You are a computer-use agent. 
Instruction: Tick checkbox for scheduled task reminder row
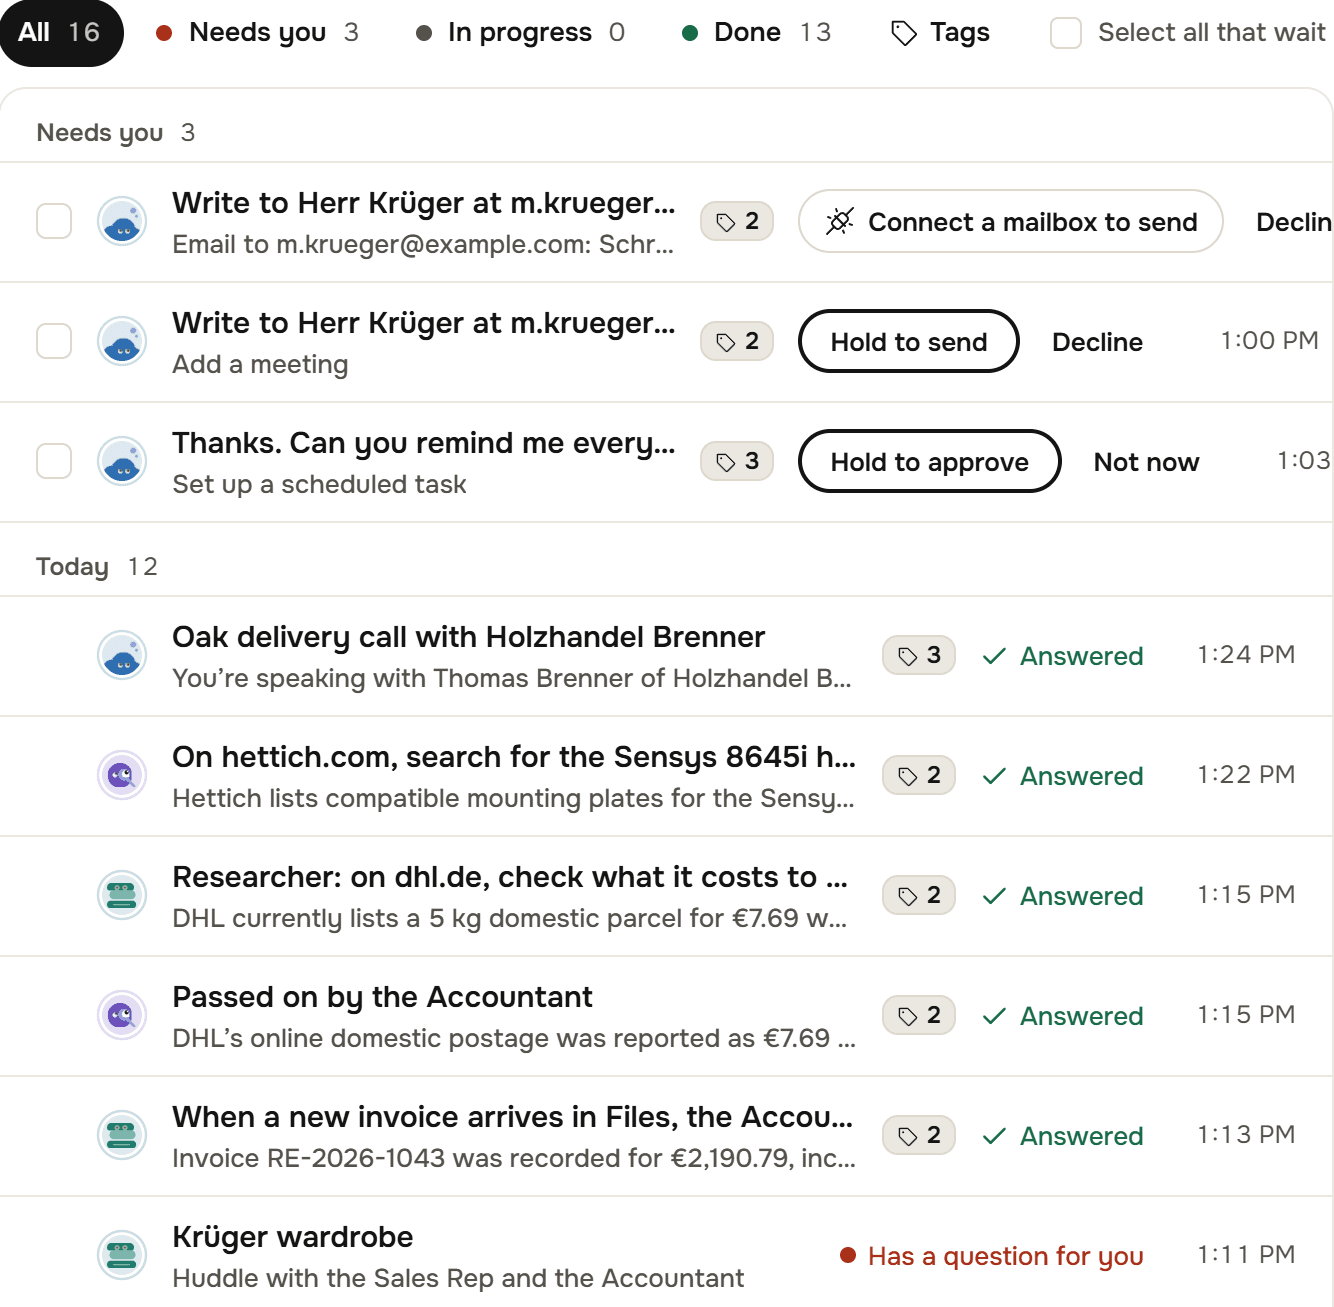[x=54, y=461]
